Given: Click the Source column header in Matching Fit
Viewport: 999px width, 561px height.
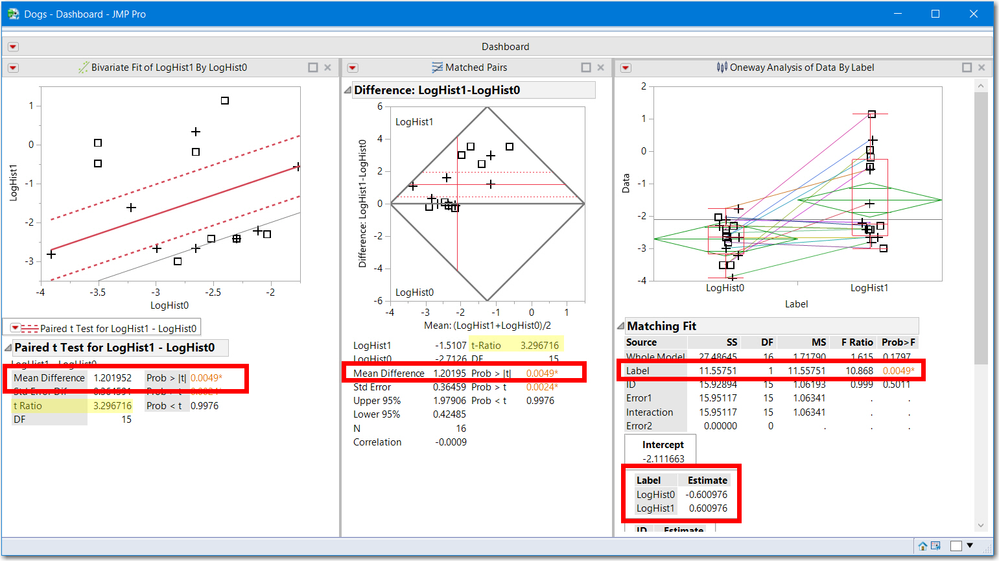Looking at the screenshot, I should click(641, 342).
